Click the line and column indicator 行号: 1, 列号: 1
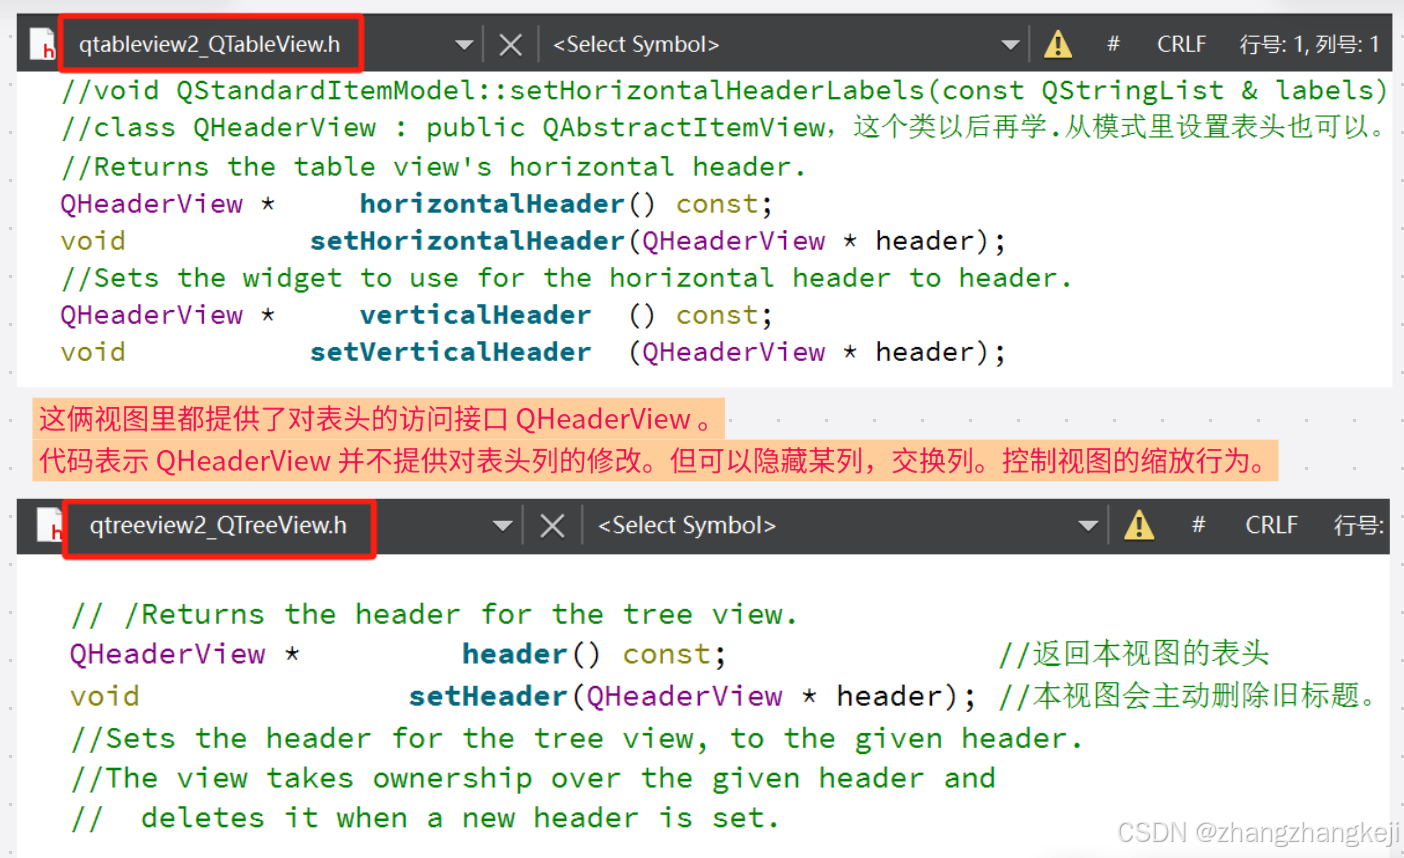The width and height of the screenshot is (1404, 858). (1310, 44)
